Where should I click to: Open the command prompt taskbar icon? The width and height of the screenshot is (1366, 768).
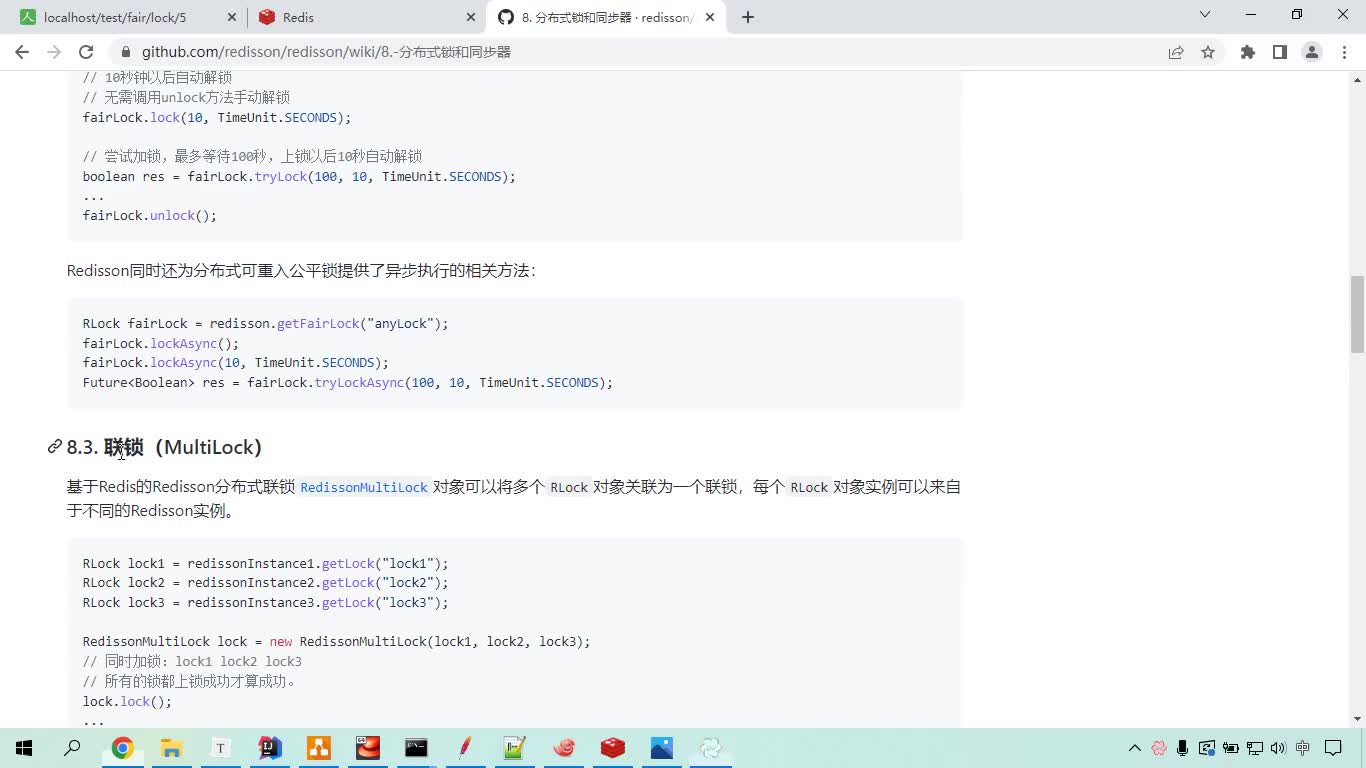click(x=416, y=748)
